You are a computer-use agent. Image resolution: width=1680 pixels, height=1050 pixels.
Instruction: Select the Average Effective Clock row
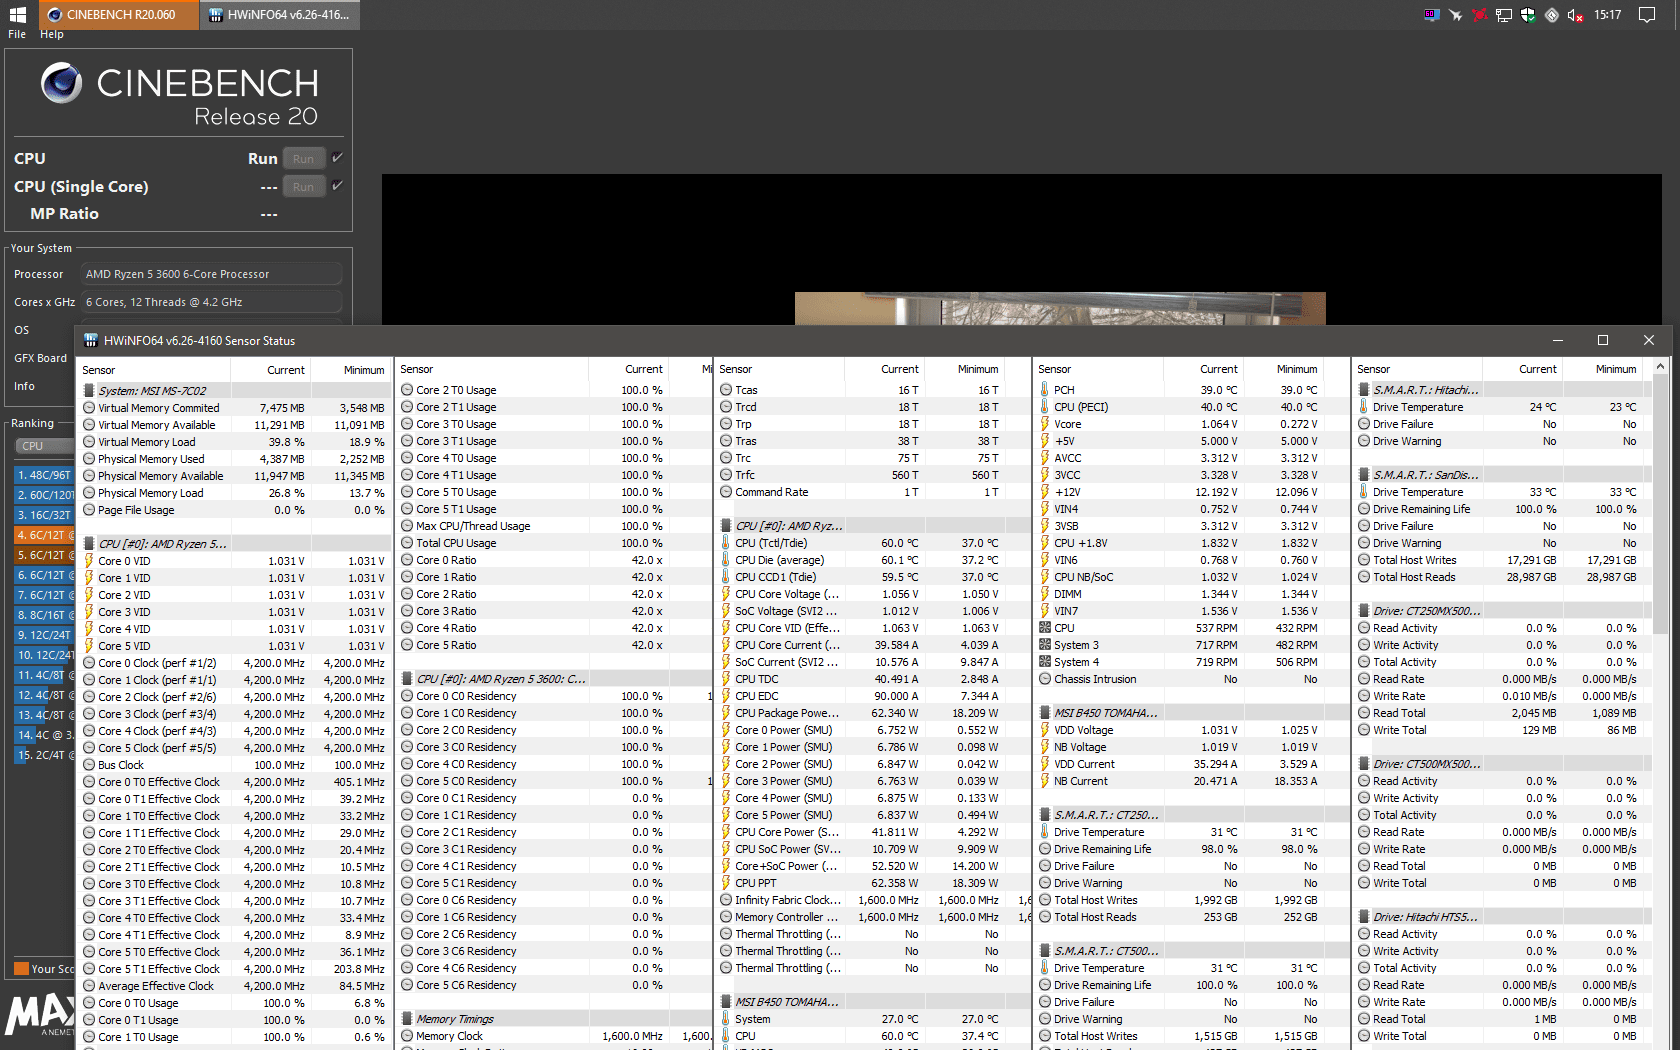click(234, 986)
